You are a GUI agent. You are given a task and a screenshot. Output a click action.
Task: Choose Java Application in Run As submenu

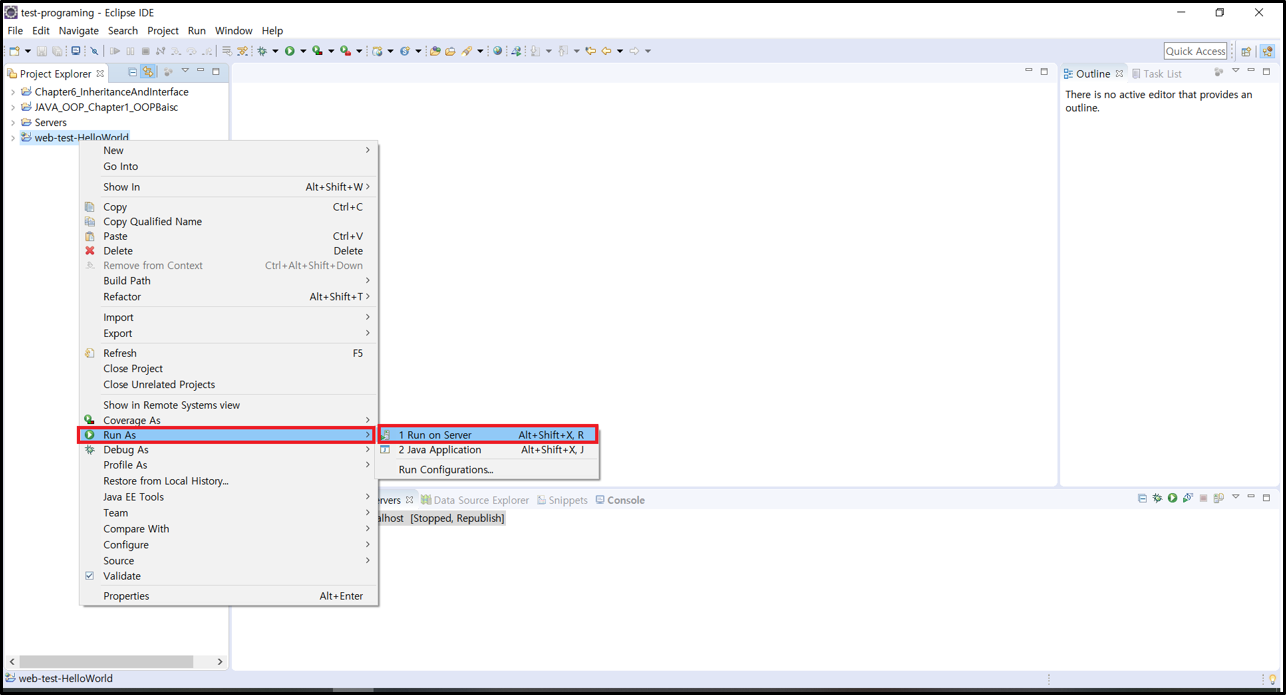click(487, 450)
